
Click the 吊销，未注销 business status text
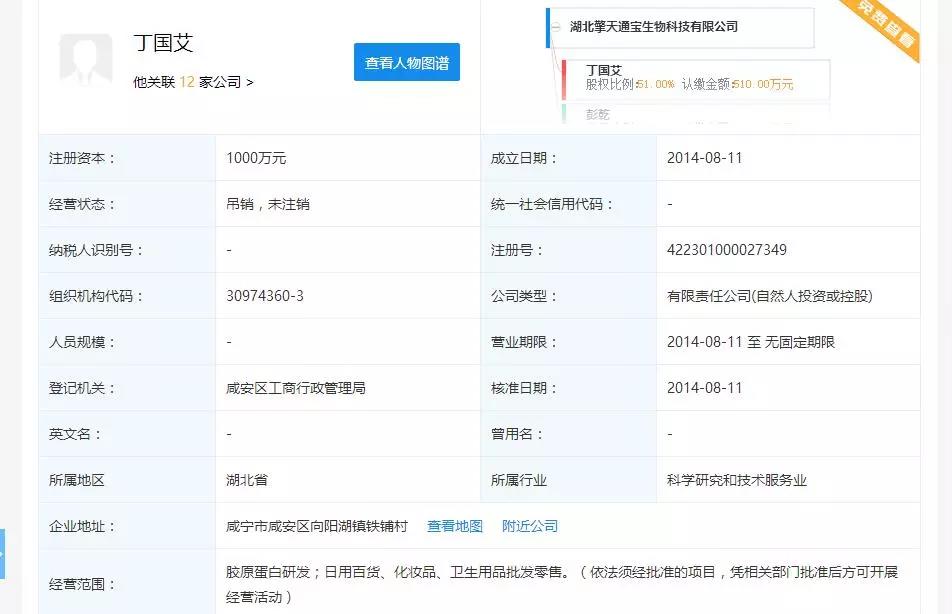pos(268,204)
